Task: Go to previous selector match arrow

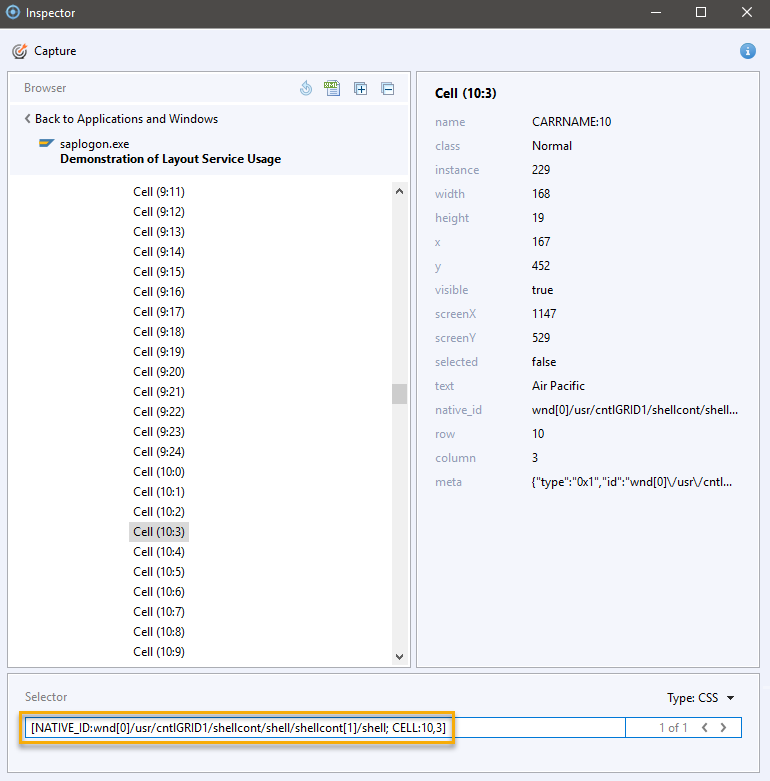Action: (x=705, y=728)
